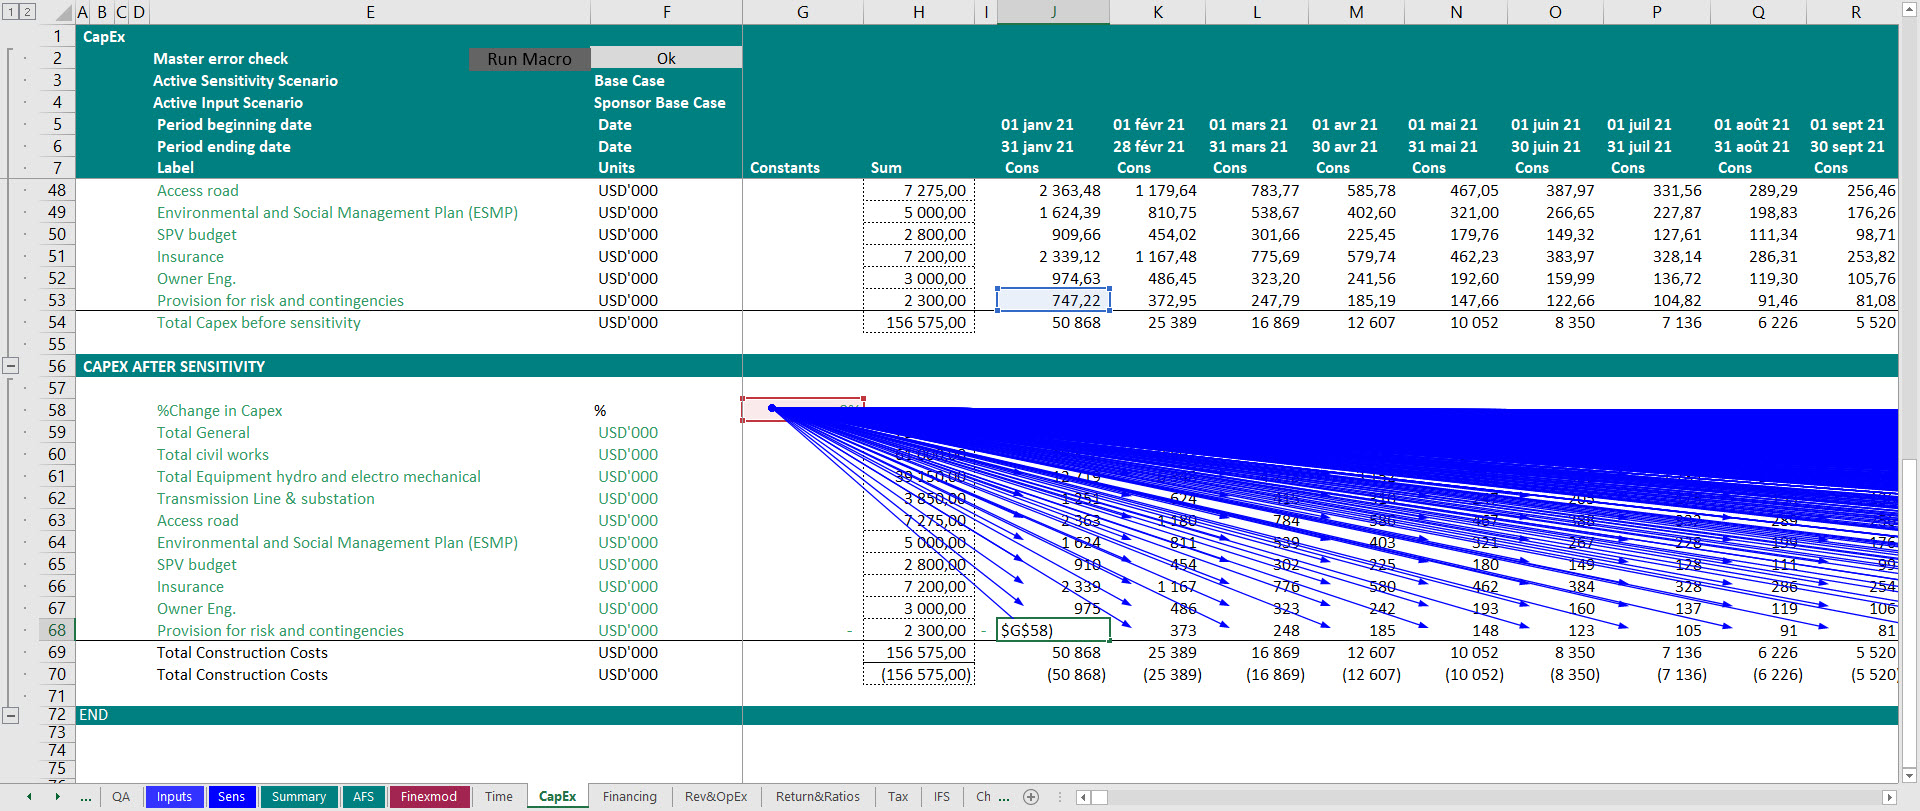Screen dimensions: 1920x811
Task: Select row 68 header
Action: (x=57, y=630)
